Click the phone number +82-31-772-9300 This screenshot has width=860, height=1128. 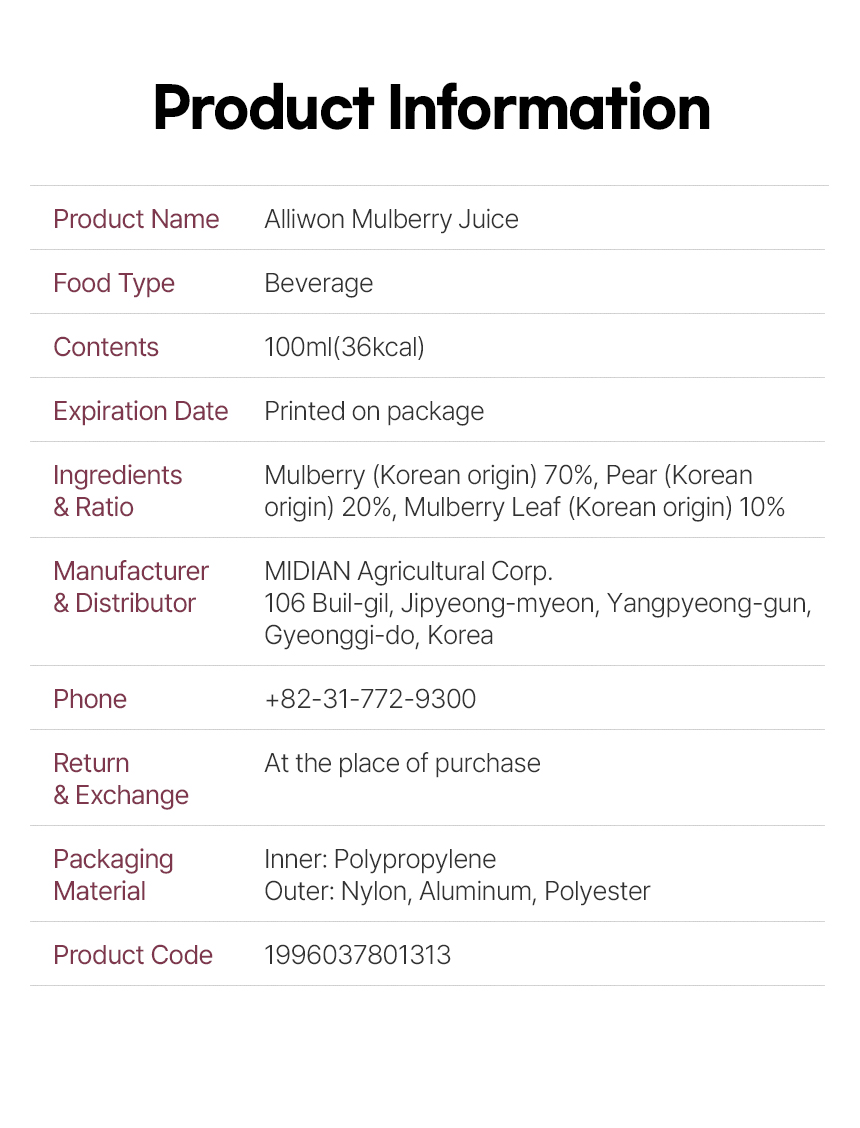[x=370, y=699]
